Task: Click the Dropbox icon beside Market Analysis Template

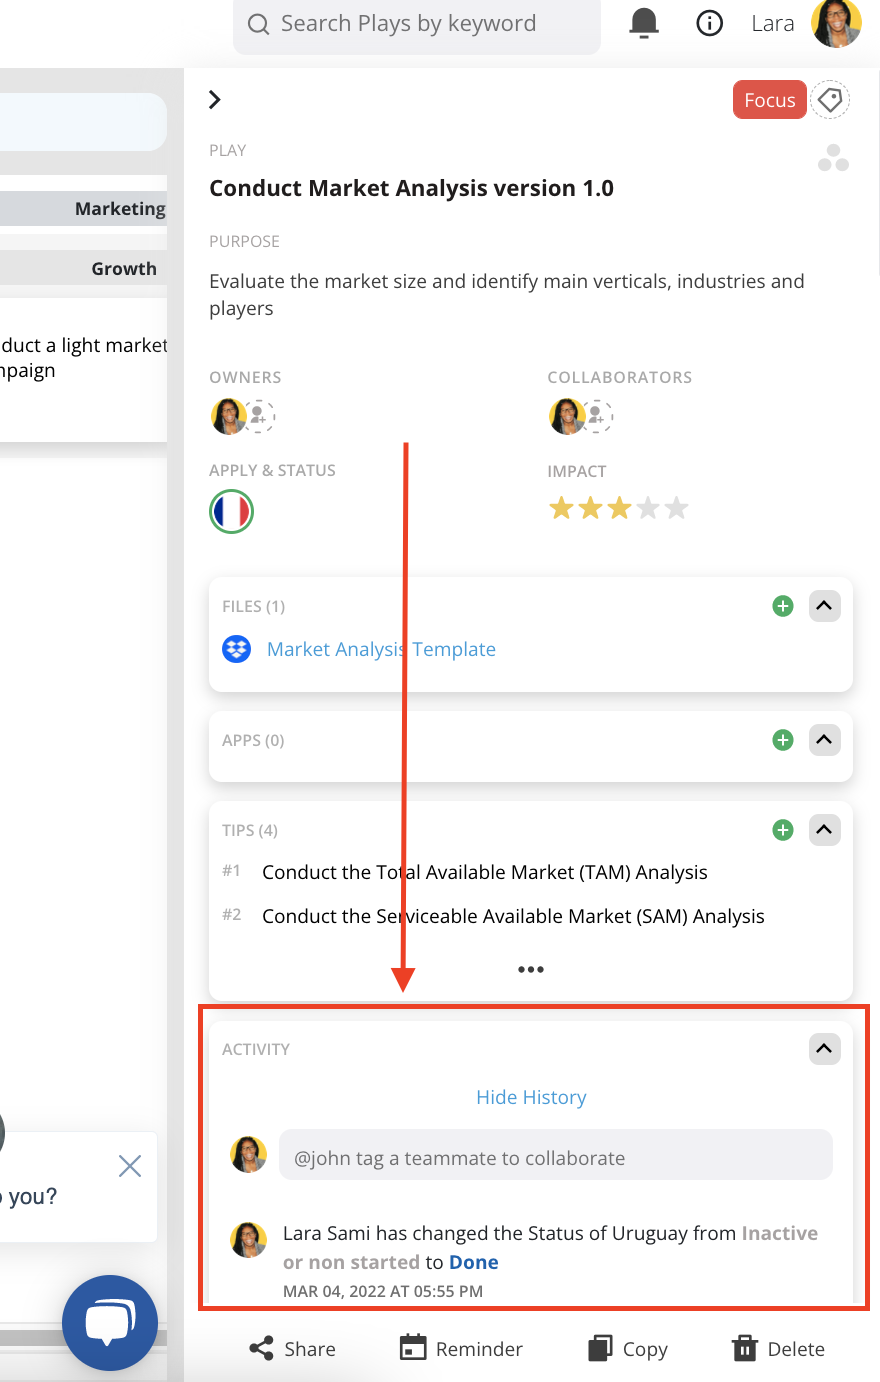Action: pos(236,649)
